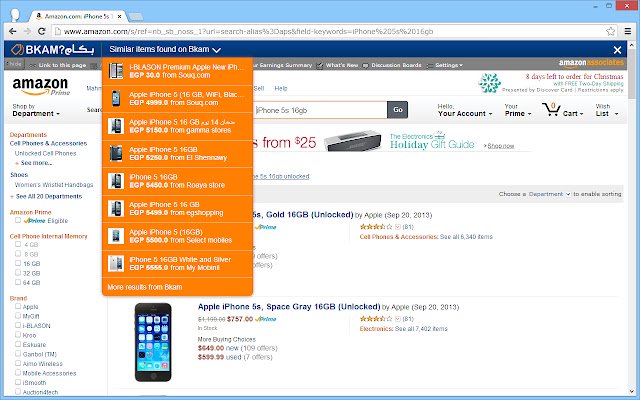Click the Space Gray iPhone 5s image
This screenshot has height=400, width=640.
pyautogui.click(x=153, y=342)
